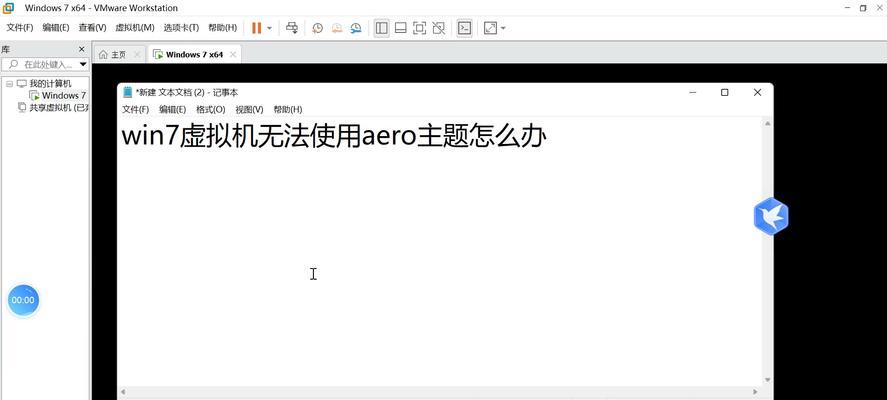Viewport: 887px width, 400px height.
Task: Collapse the 我的计算机 tree node
Action: point(9,84)
